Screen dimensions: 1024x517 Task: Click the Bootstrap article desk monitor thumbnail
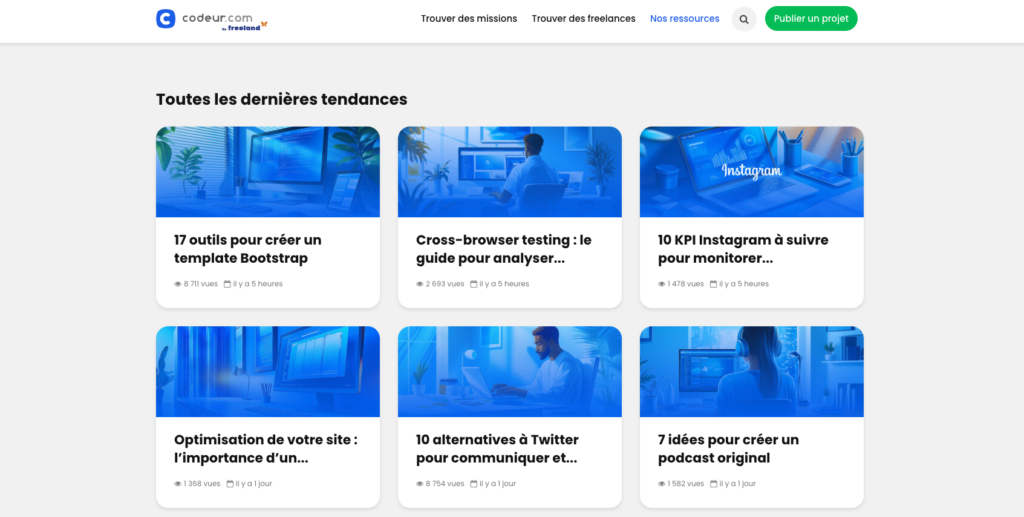click(x=267, y=171)
